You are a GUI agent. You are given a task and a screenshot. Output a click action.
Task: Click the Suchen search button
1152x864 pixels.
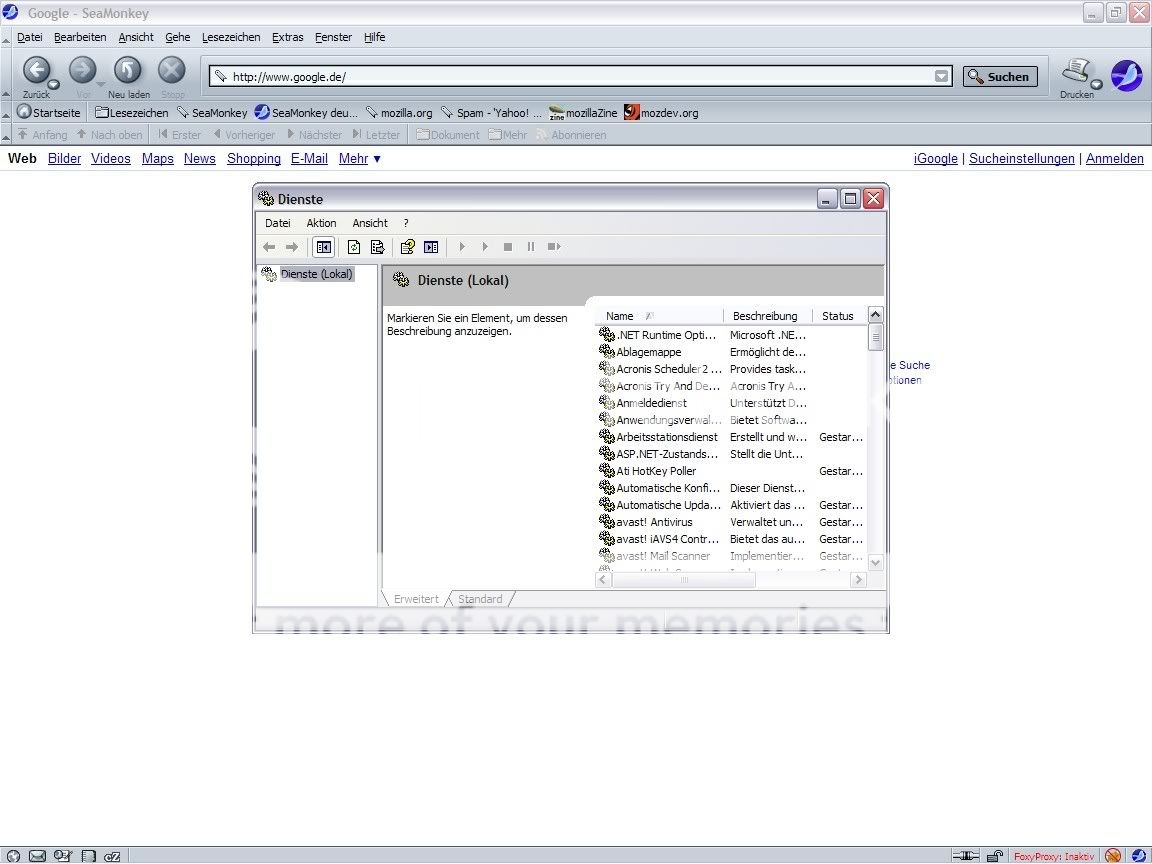click(1000, 76)
